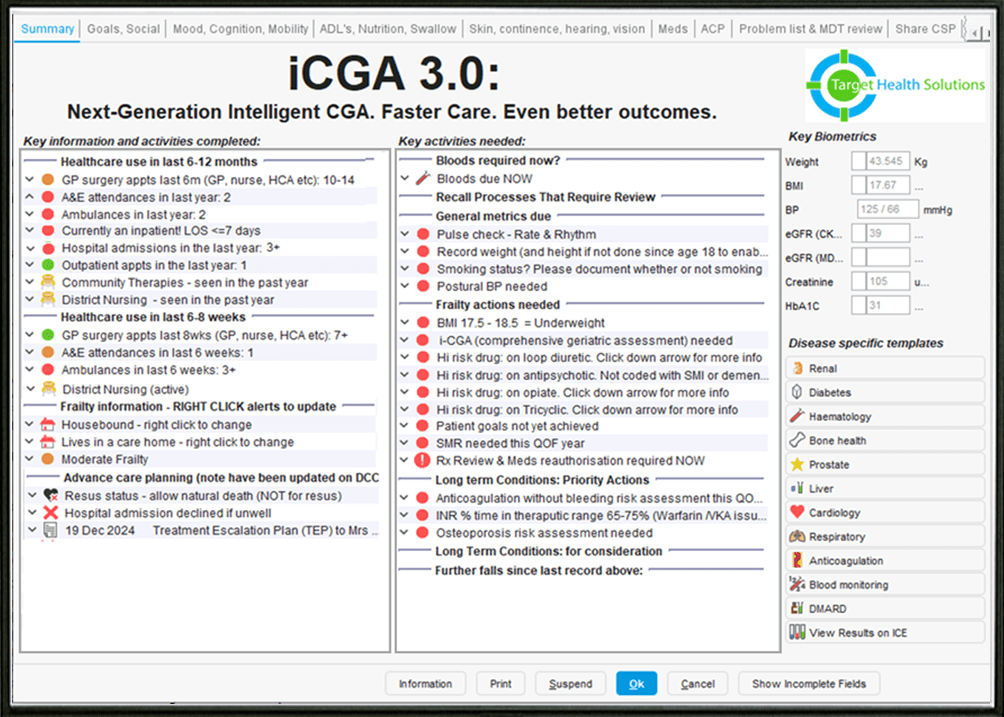Screen dimensions: 1004x717
Task: Click the Rx Review exclamation alert icon
Action: [x=422, y=461]
